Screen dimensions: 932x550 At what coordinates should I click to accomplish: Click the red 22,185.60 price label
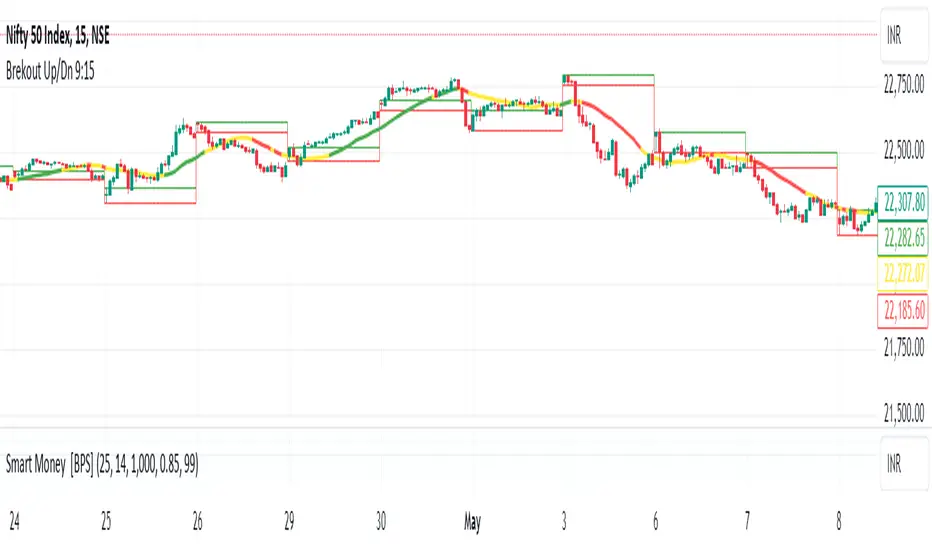coord(904,310)
